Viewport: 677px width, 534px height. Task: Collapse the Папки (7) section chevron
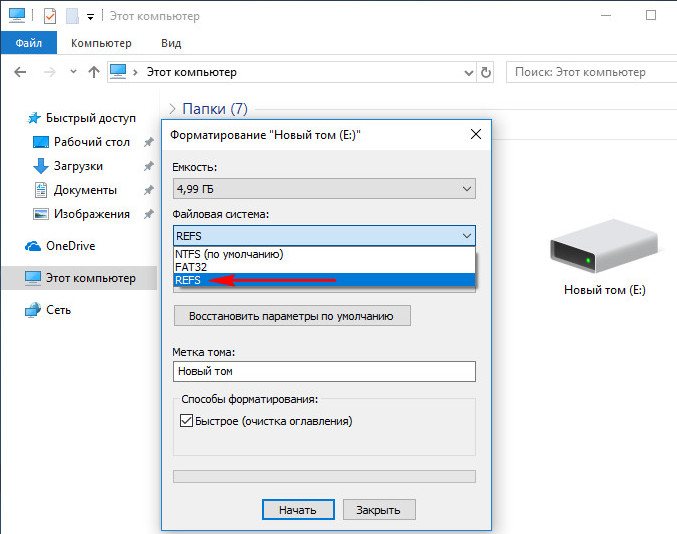pos(172,109)
